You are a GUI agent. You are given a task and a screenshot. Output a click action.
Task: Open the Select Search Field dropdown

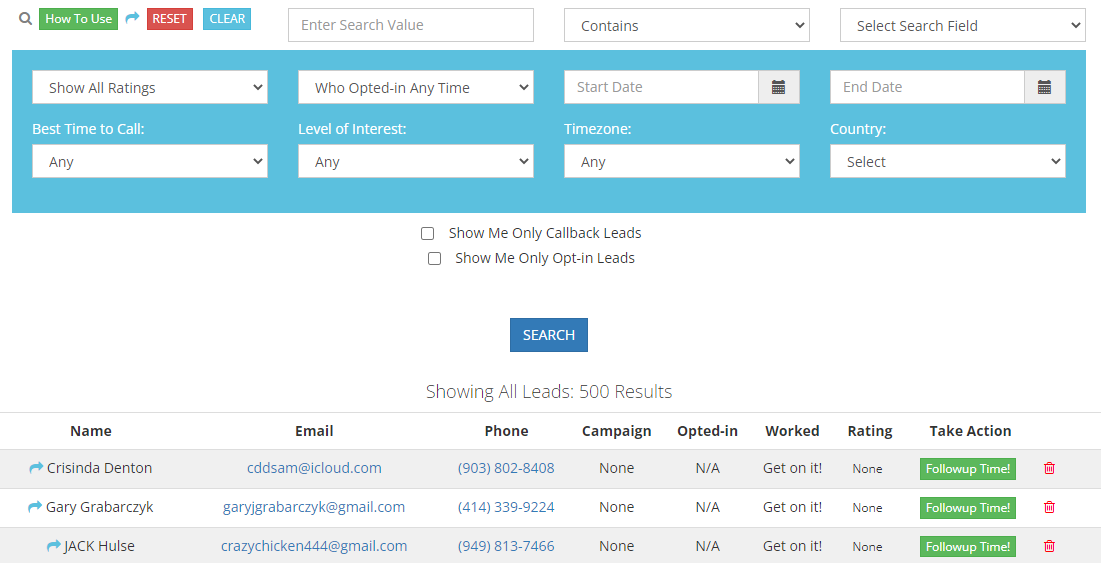(963, 25)
